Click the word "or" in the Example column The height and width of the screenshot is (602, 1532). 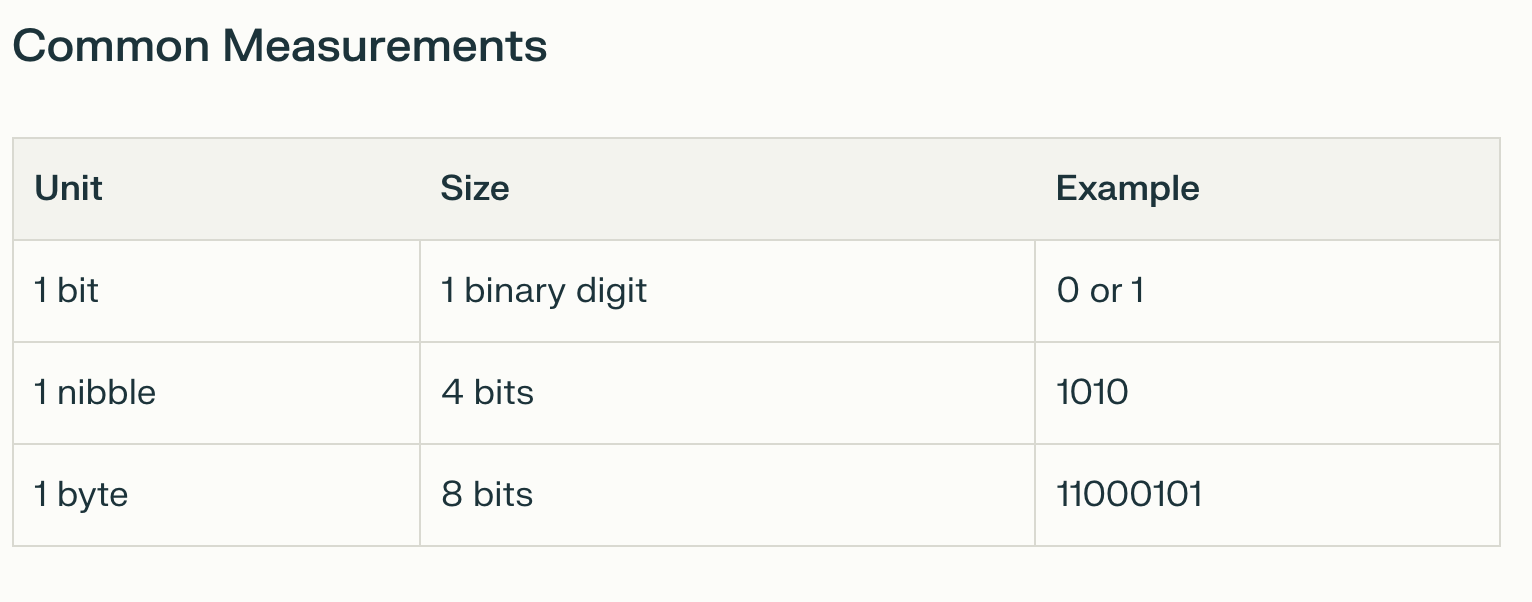point(1105,291)
